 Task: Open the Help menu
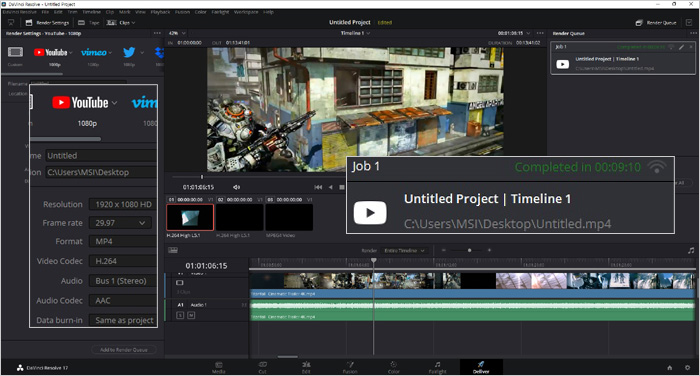268,12
